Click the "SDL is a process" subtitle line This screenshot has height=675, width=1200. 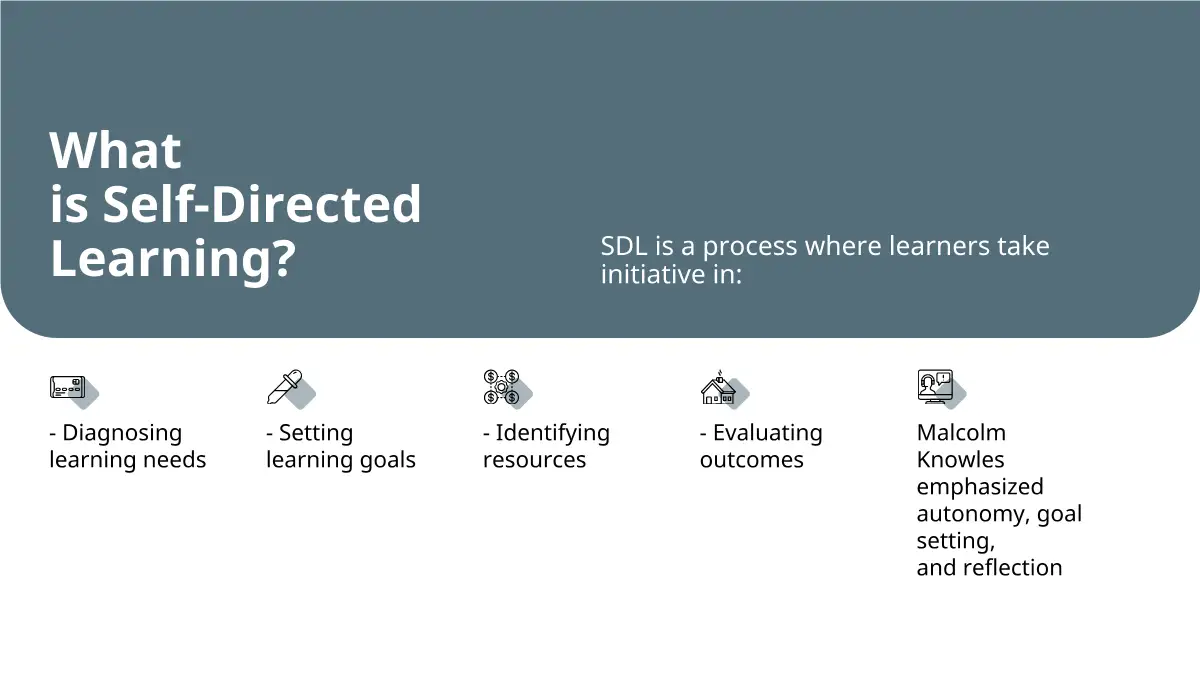point(825,246)
